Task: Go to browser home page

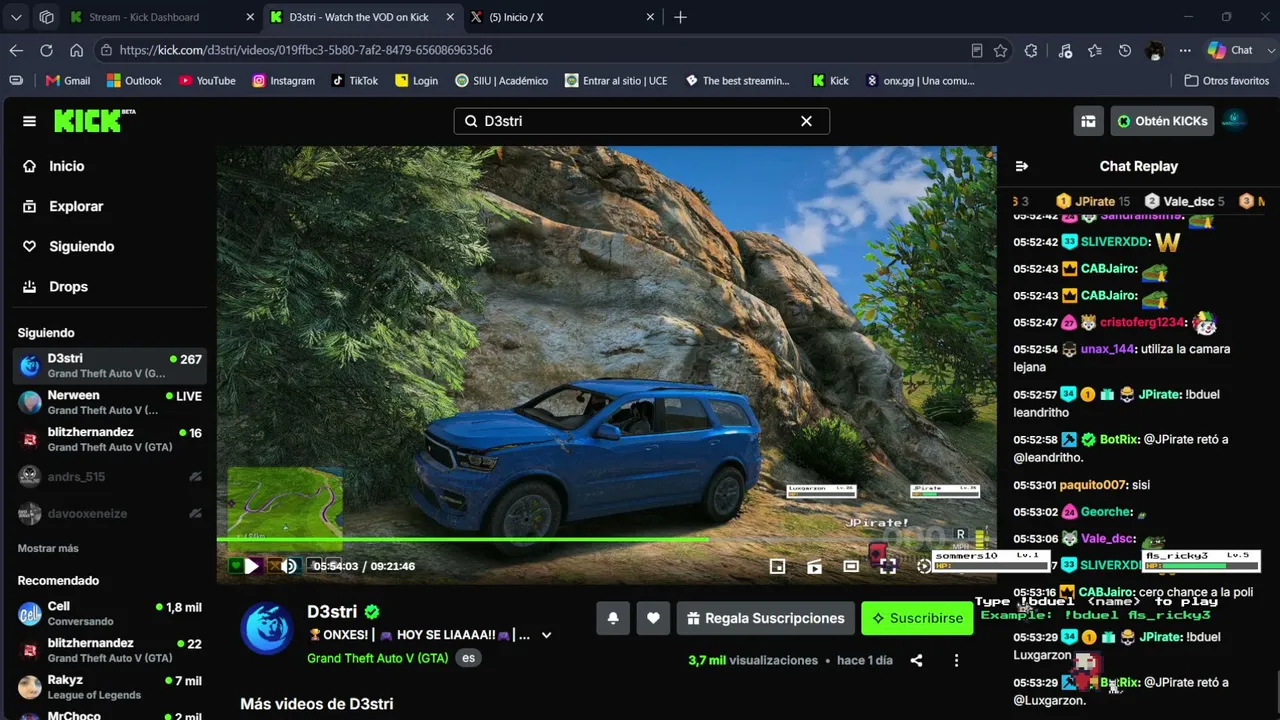Action: 76,50
